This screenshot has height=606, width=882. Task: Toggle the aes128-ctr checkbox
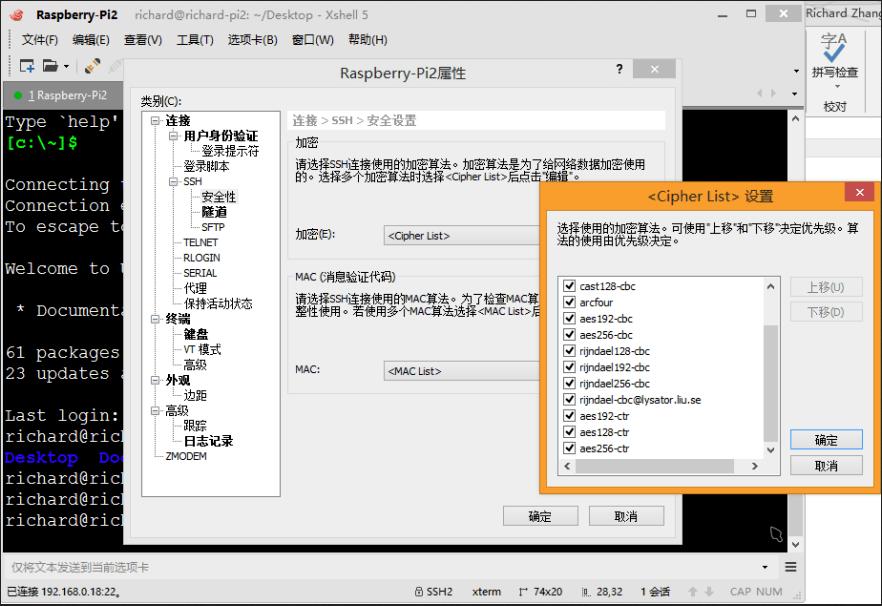(x=569, y=432)
